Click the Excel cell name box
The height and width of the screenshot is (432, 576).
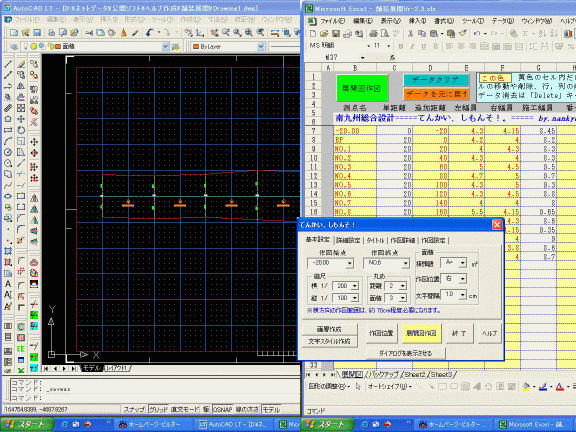click(344, 58)
